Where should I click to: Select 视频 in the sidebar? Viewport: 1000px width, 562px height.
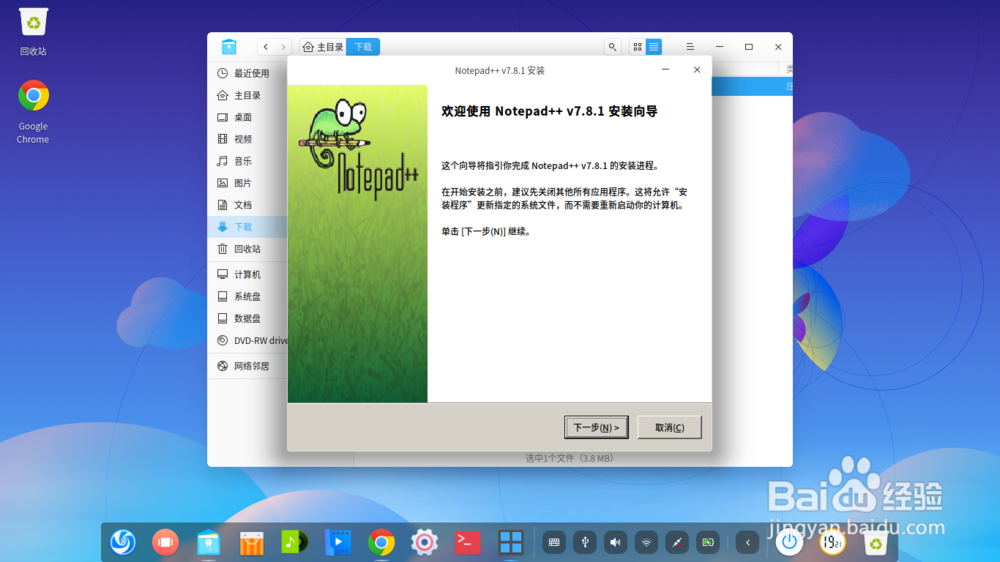(247, 139)
